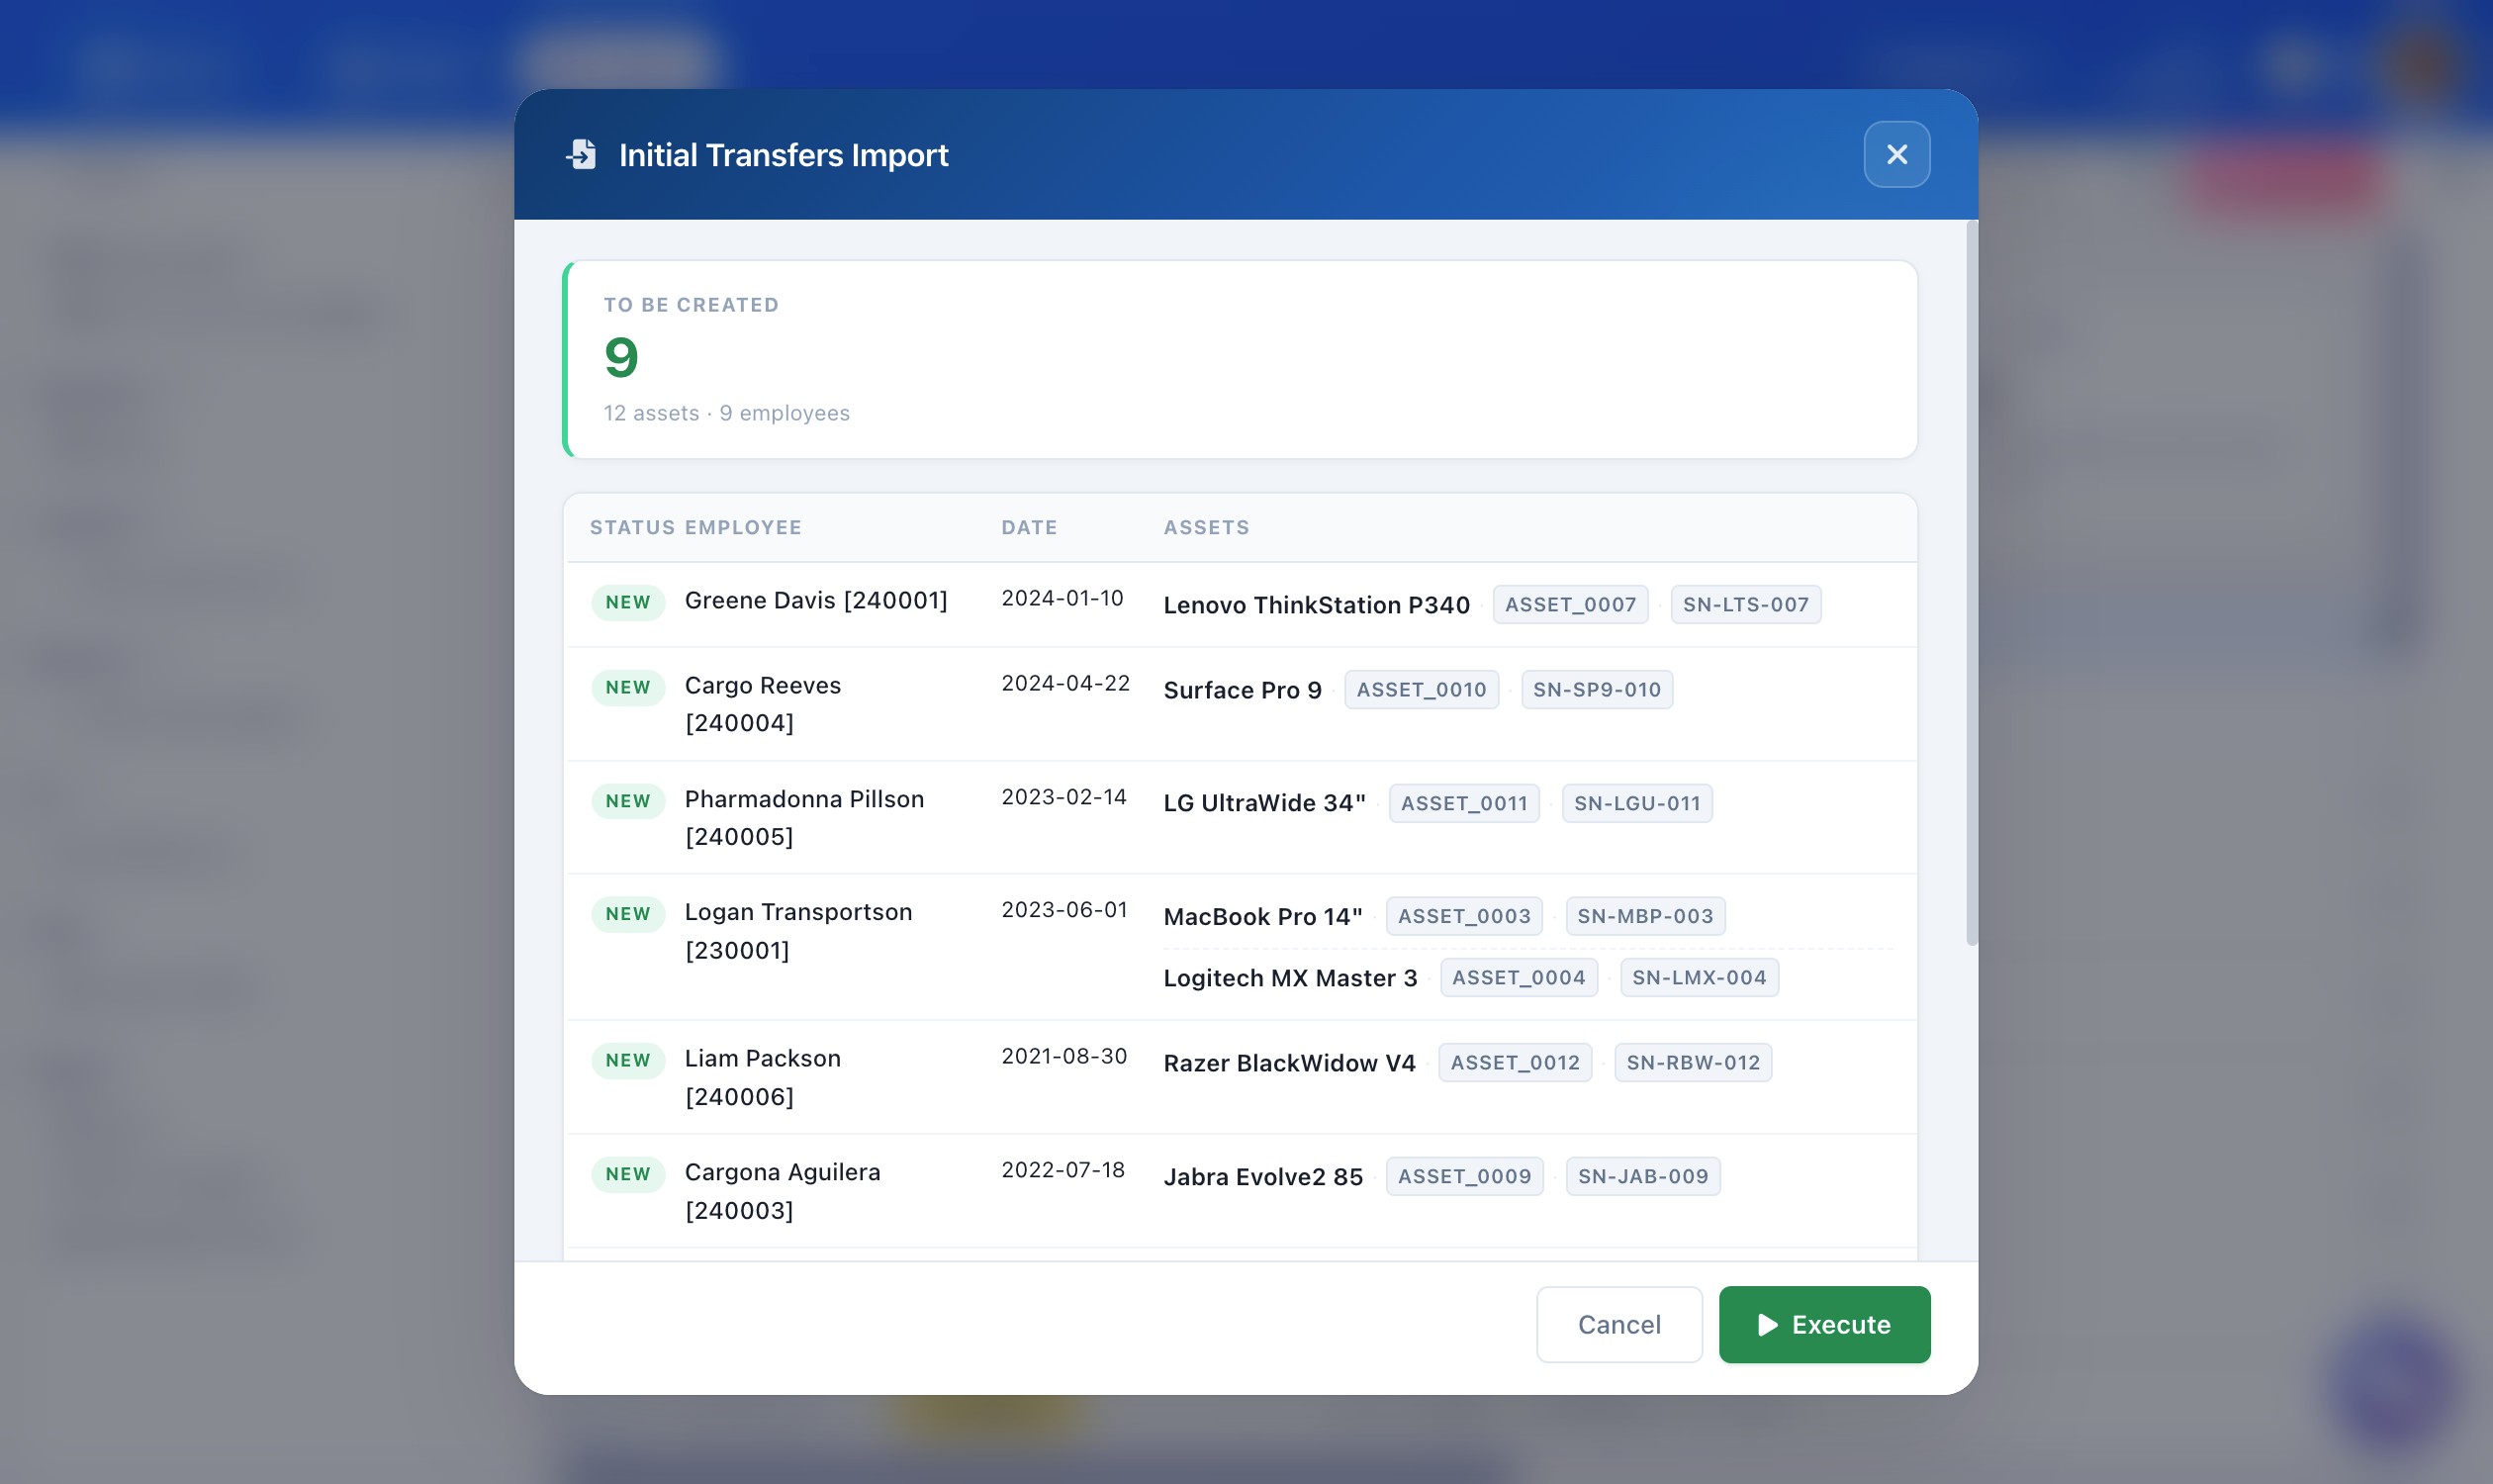Click the date 2024-04-22
2493x1484 pixels.
click(x=1065, y=683)
